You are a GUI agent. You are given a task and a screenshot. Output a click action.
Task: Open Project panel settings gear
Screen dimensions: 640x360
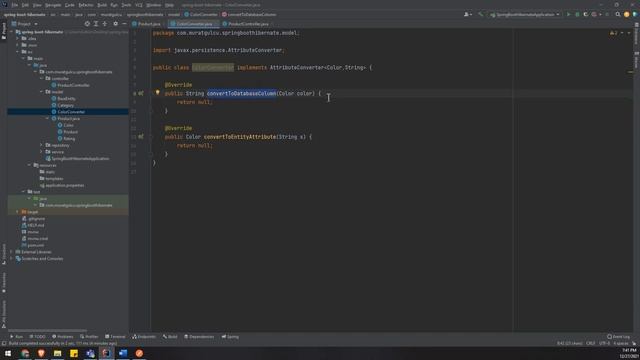point(116,24)
